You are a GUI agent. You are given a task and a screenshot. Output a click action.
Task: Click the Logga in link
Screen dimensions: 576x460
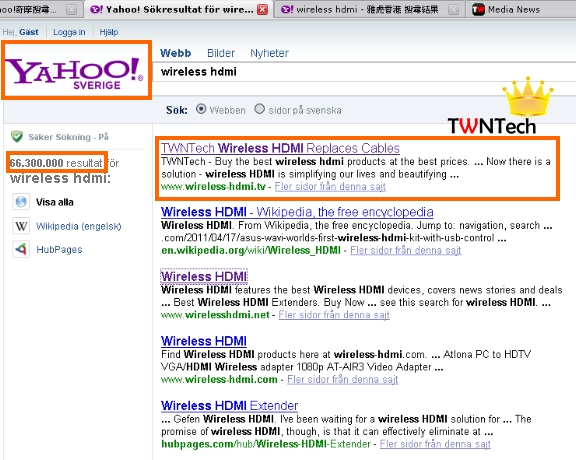pos(69,32)
